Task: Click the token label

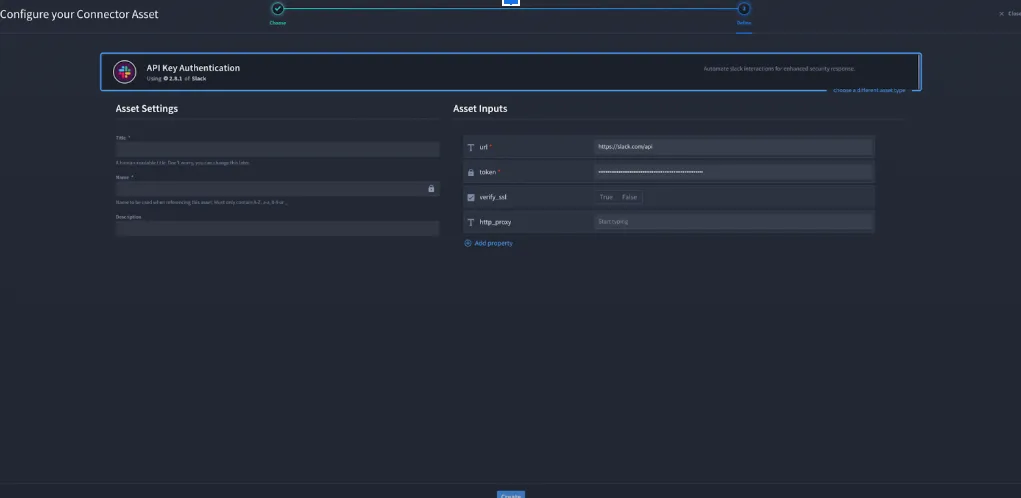Action: [x=488, y=173]
